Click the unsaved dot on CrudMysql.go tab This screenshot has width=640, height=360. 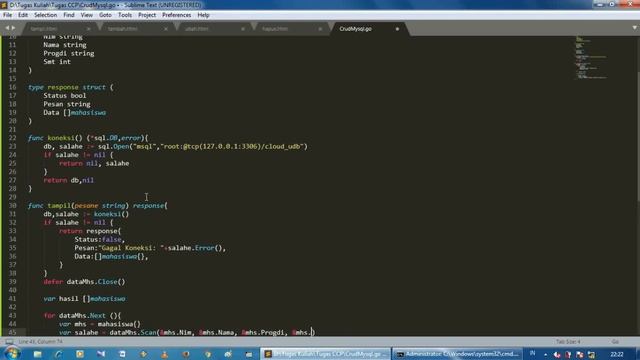(x=397, y=29)
